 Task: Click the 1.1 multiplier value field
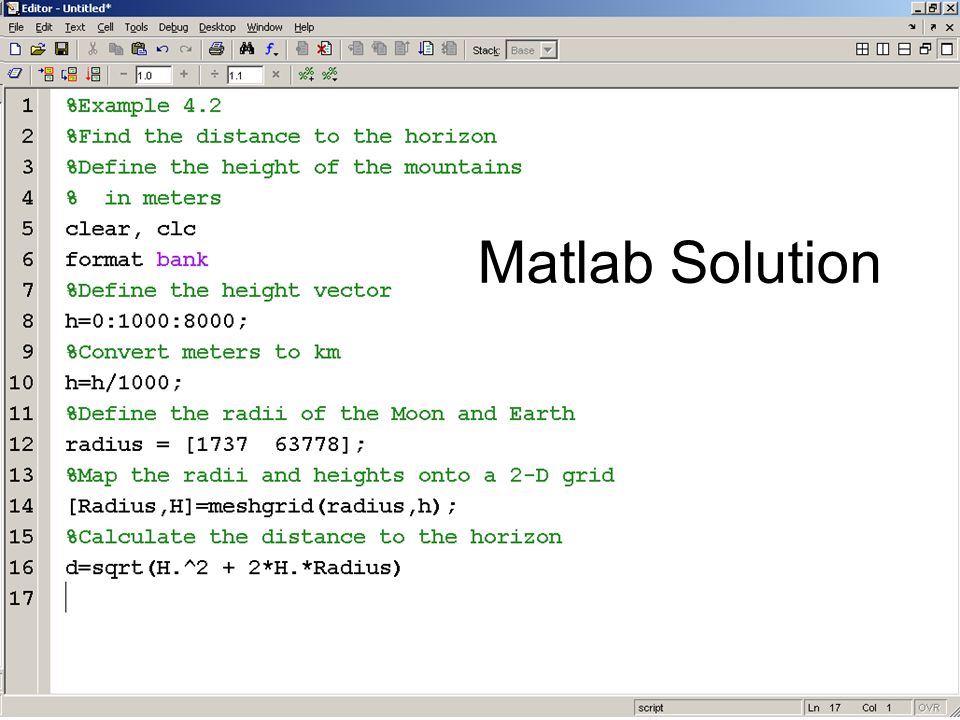click(x=245, y=75)
